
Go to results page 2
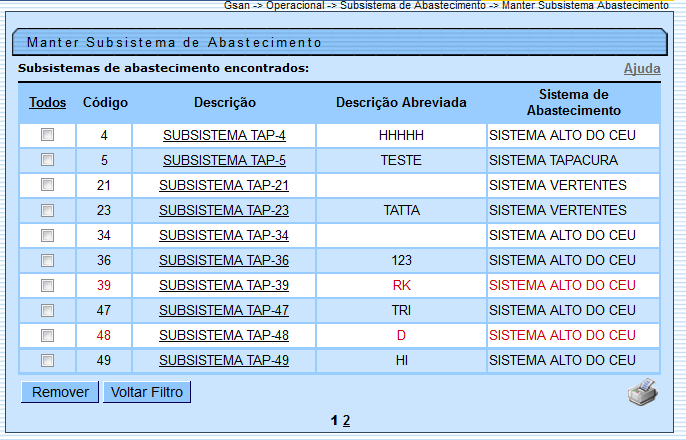[346, 420]
